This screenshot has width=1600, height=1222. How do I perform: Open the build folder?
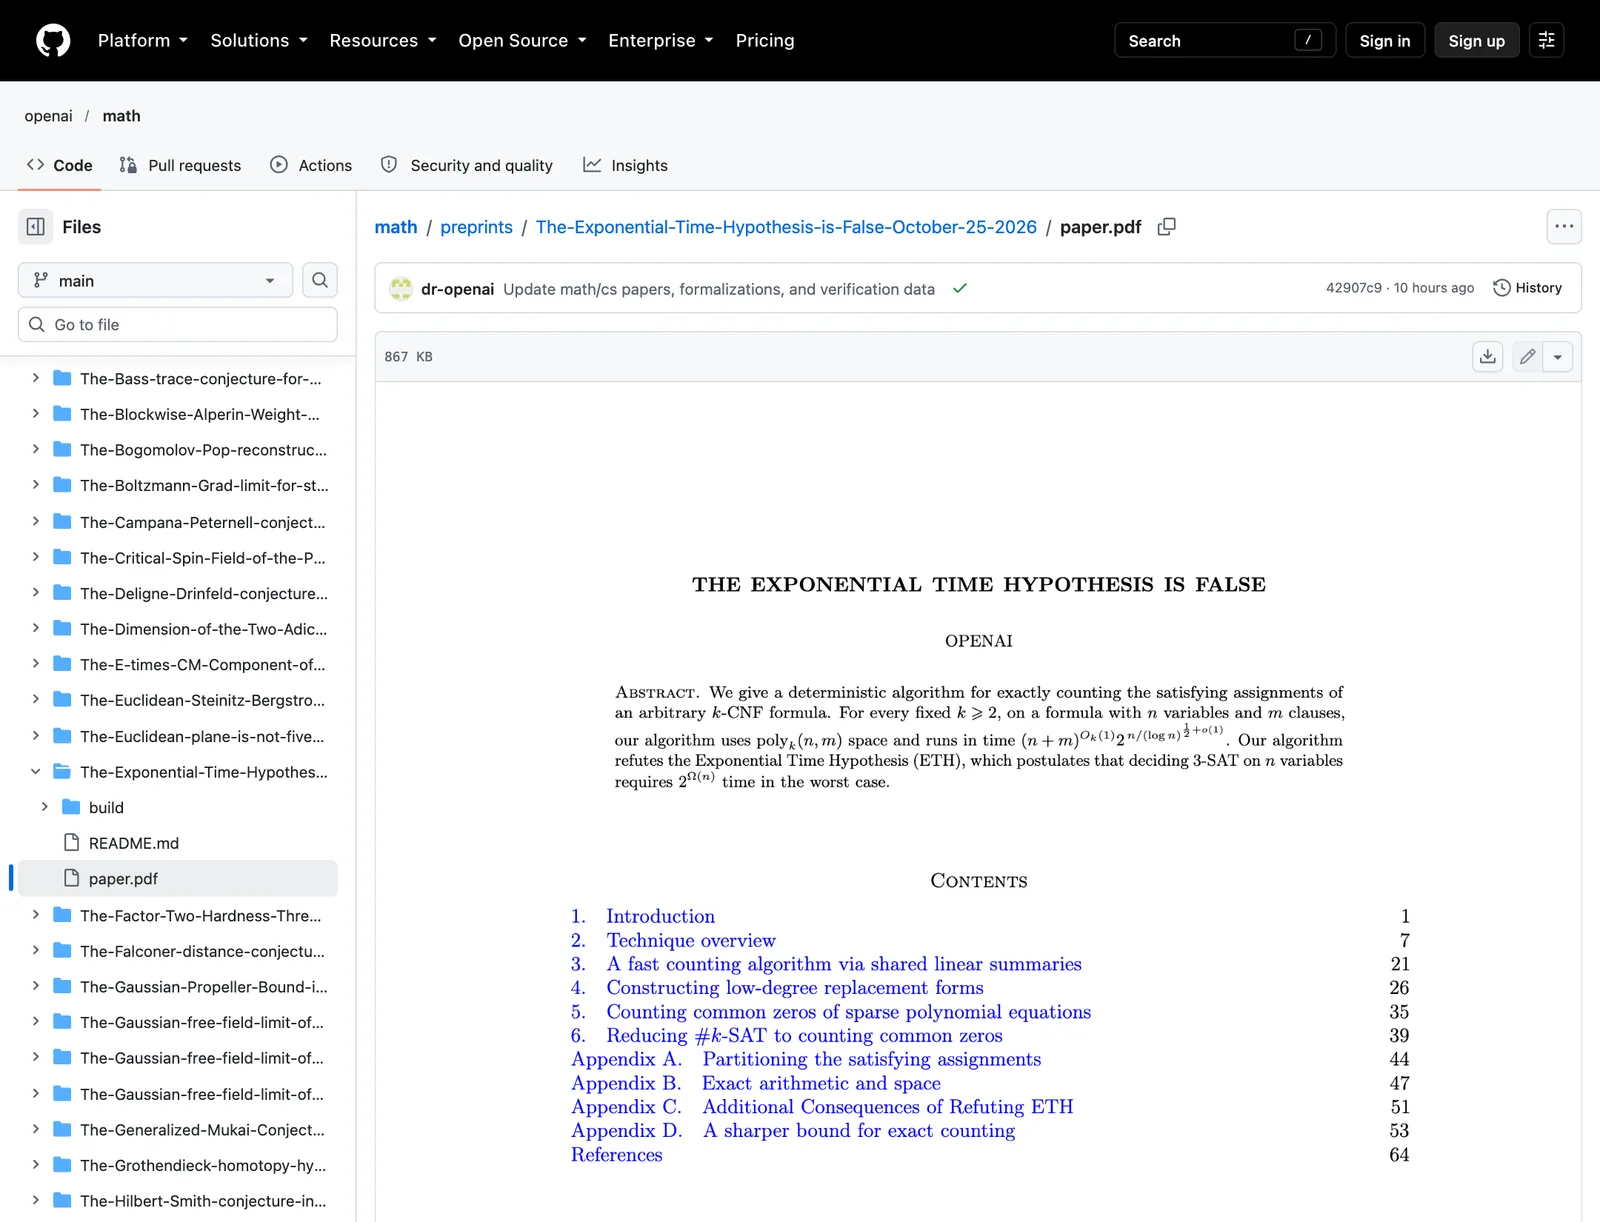[106, 808]
